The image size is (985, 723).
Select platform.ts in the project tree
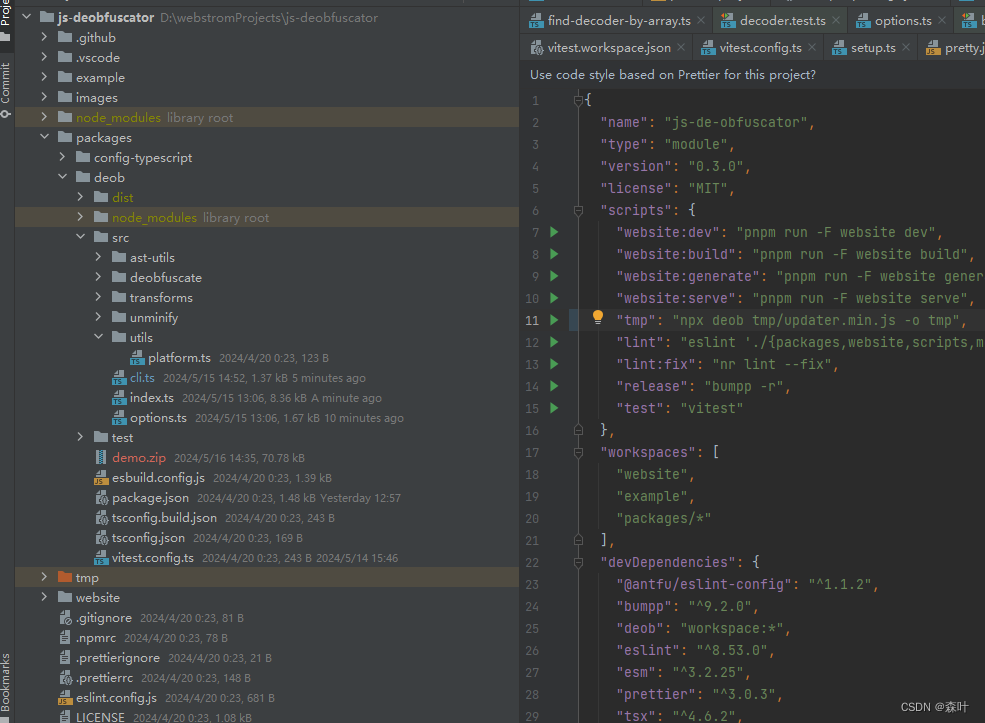180,357
